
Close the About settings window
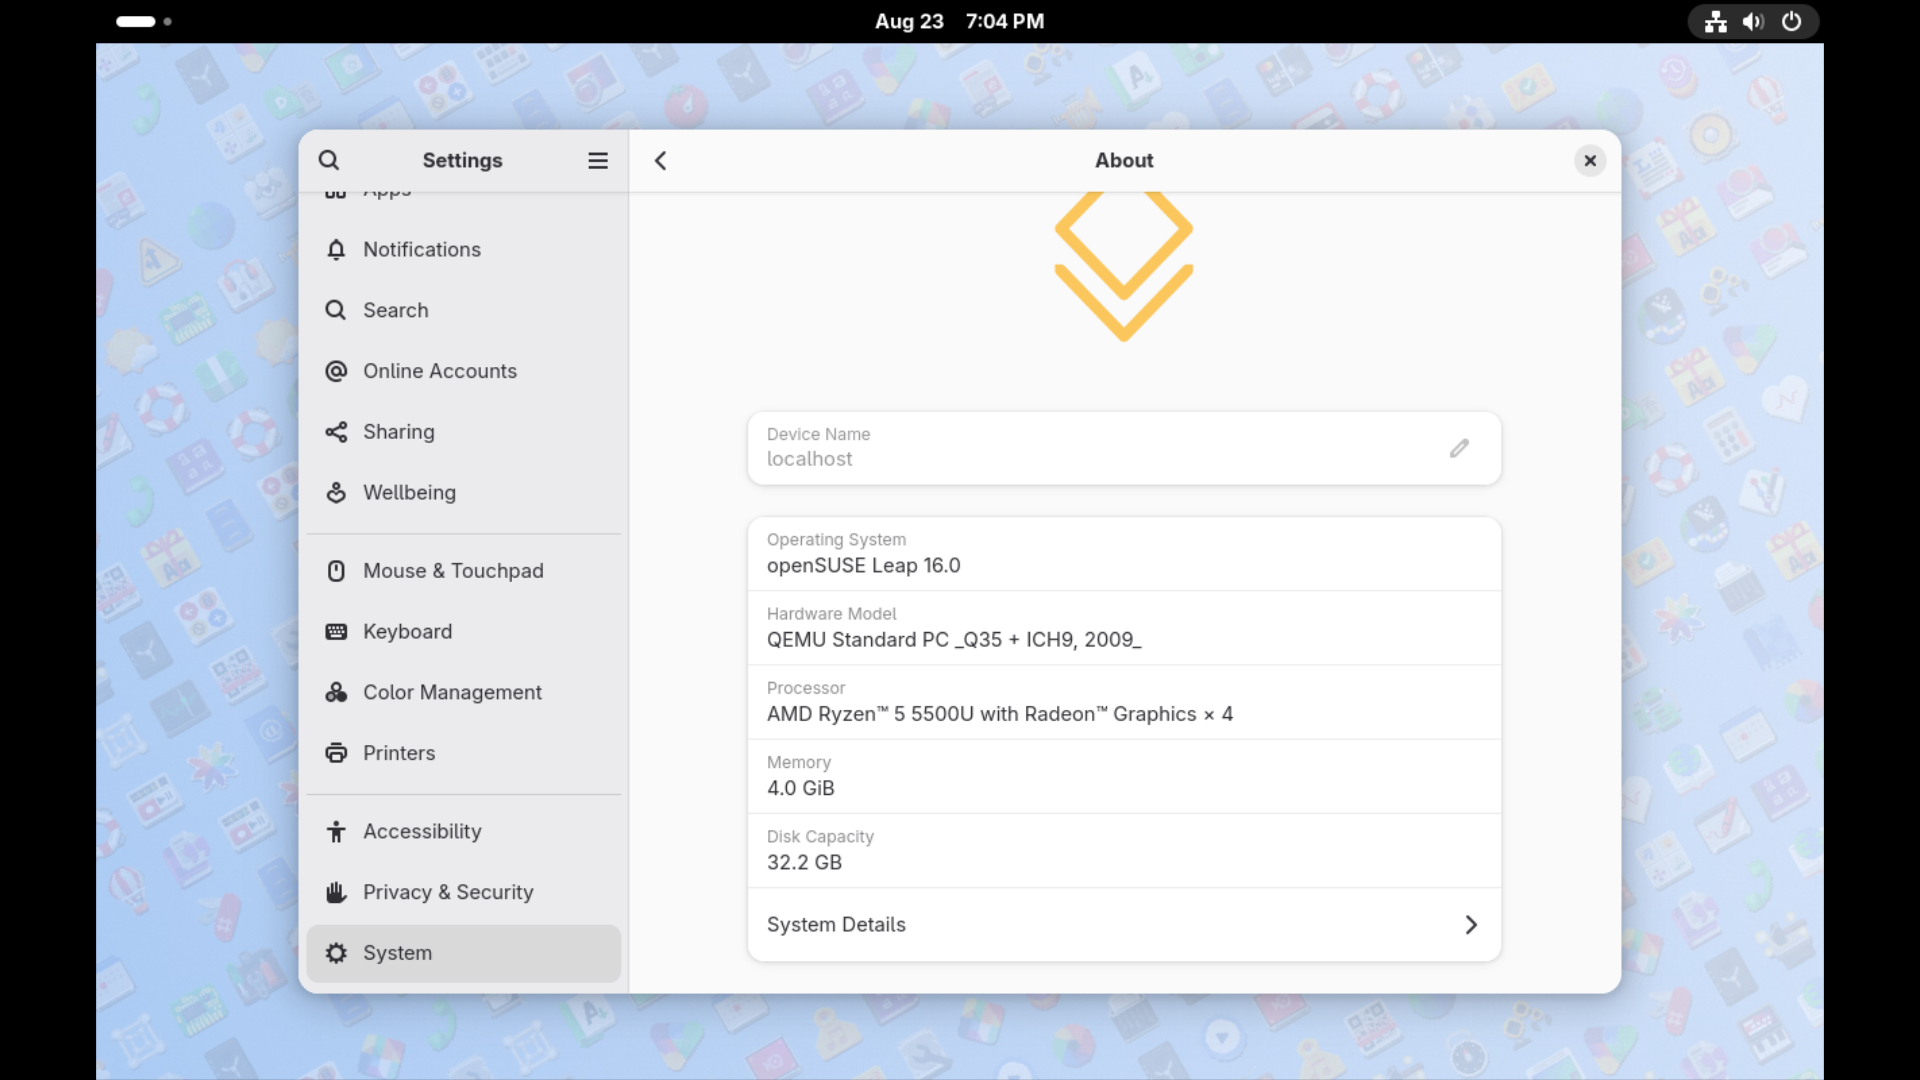pos(1590,160)
